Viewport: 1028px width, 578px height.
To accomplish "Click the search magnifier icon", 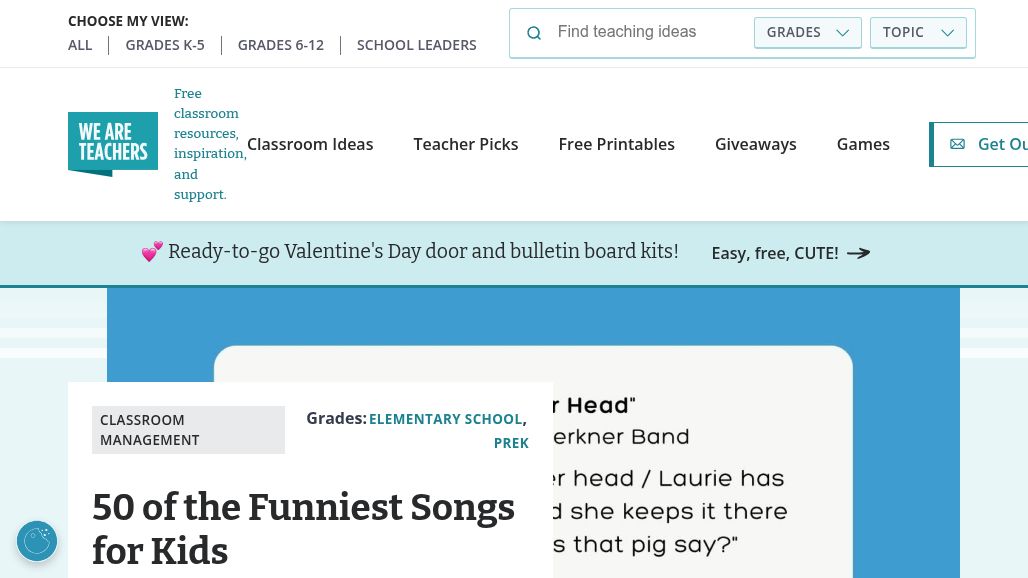I will pos(534,33).
